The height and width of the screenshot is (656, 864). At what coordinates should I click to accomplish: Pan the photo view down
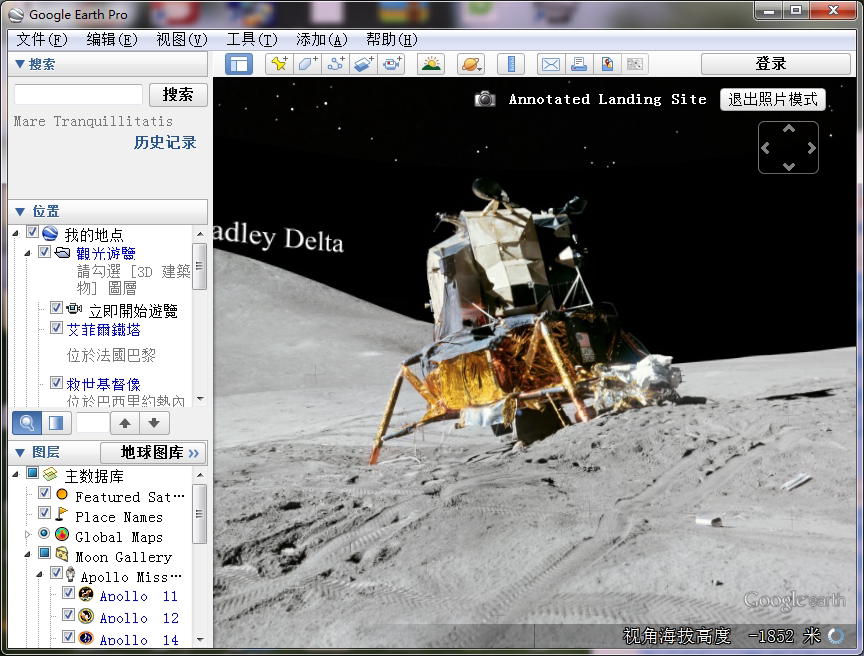[789, 166]
